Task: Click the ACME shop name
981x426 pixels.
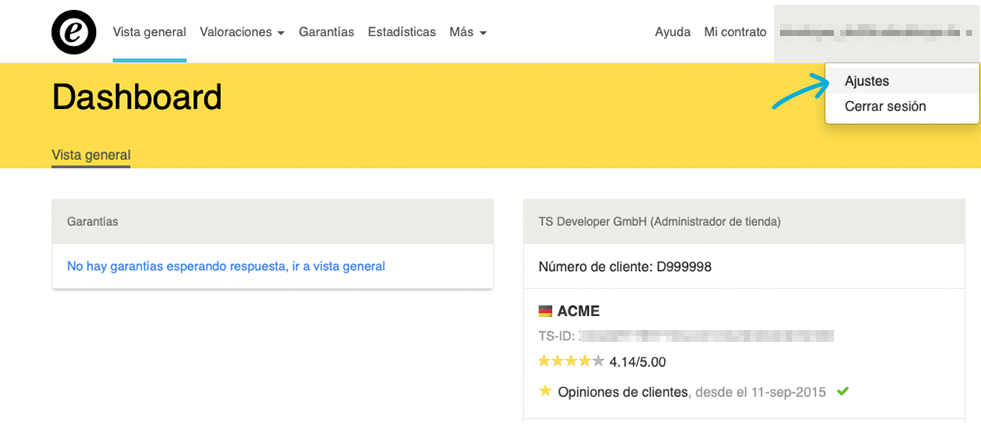Action: pos(578,311)
